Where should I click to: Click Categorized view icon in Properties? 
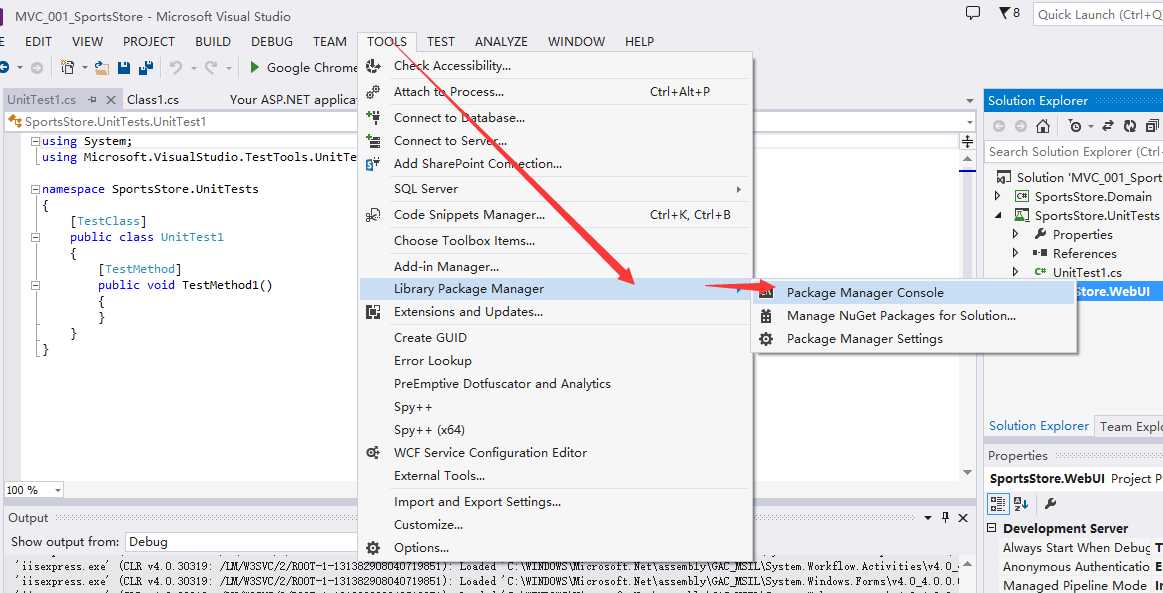(x=998, y=504)
